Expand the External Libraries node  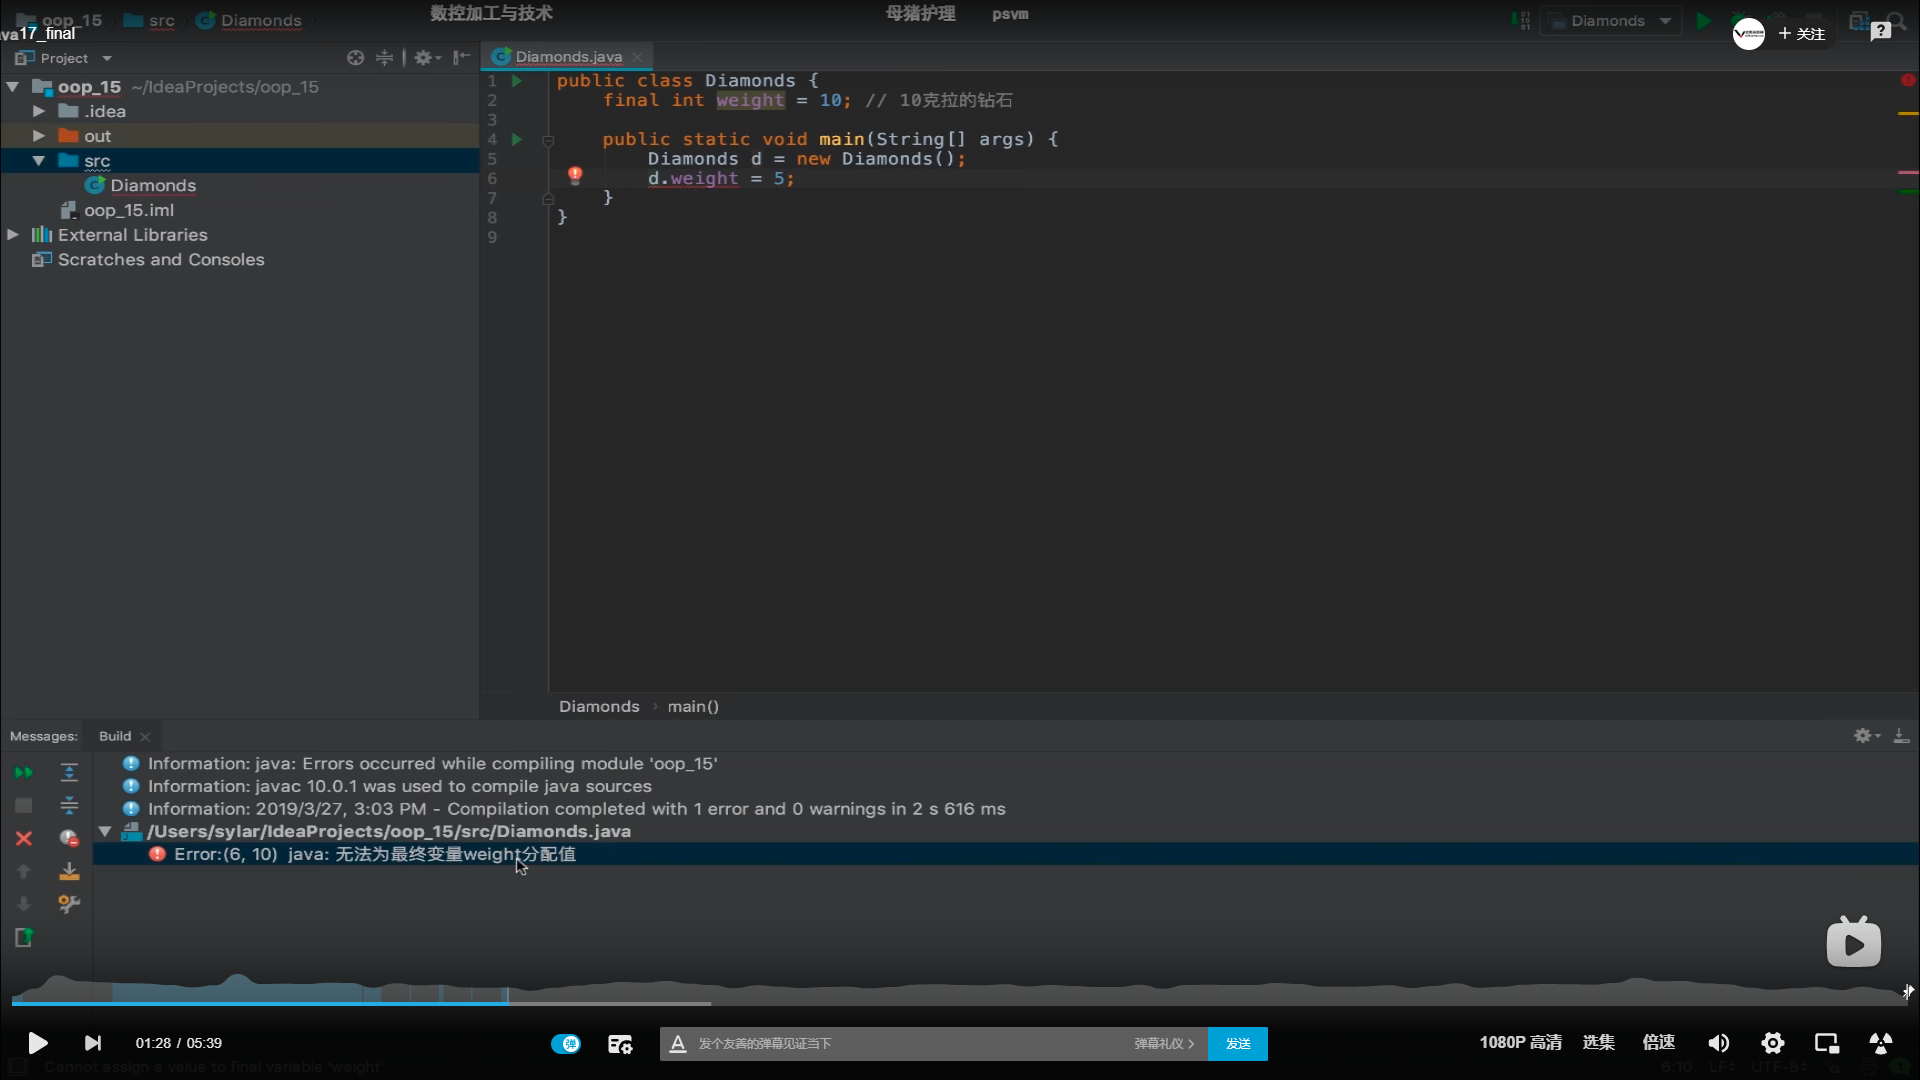[13, 235]
